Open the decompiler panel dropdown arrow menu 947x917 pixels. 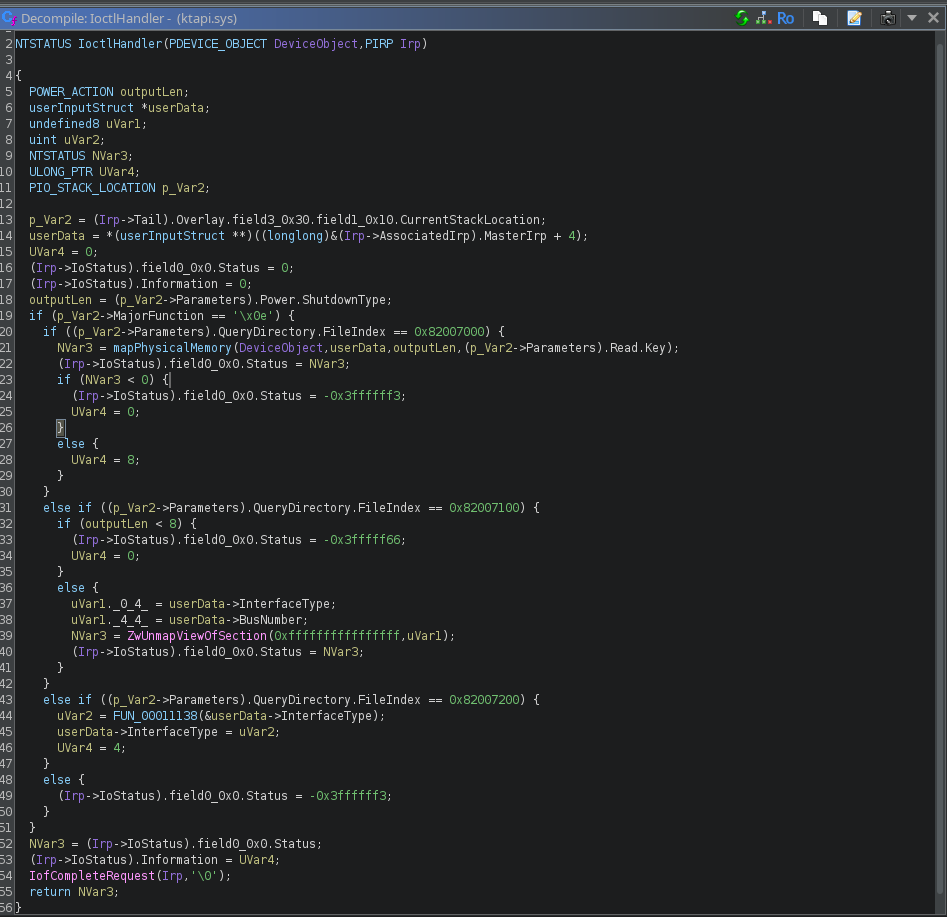click(912, 18)
